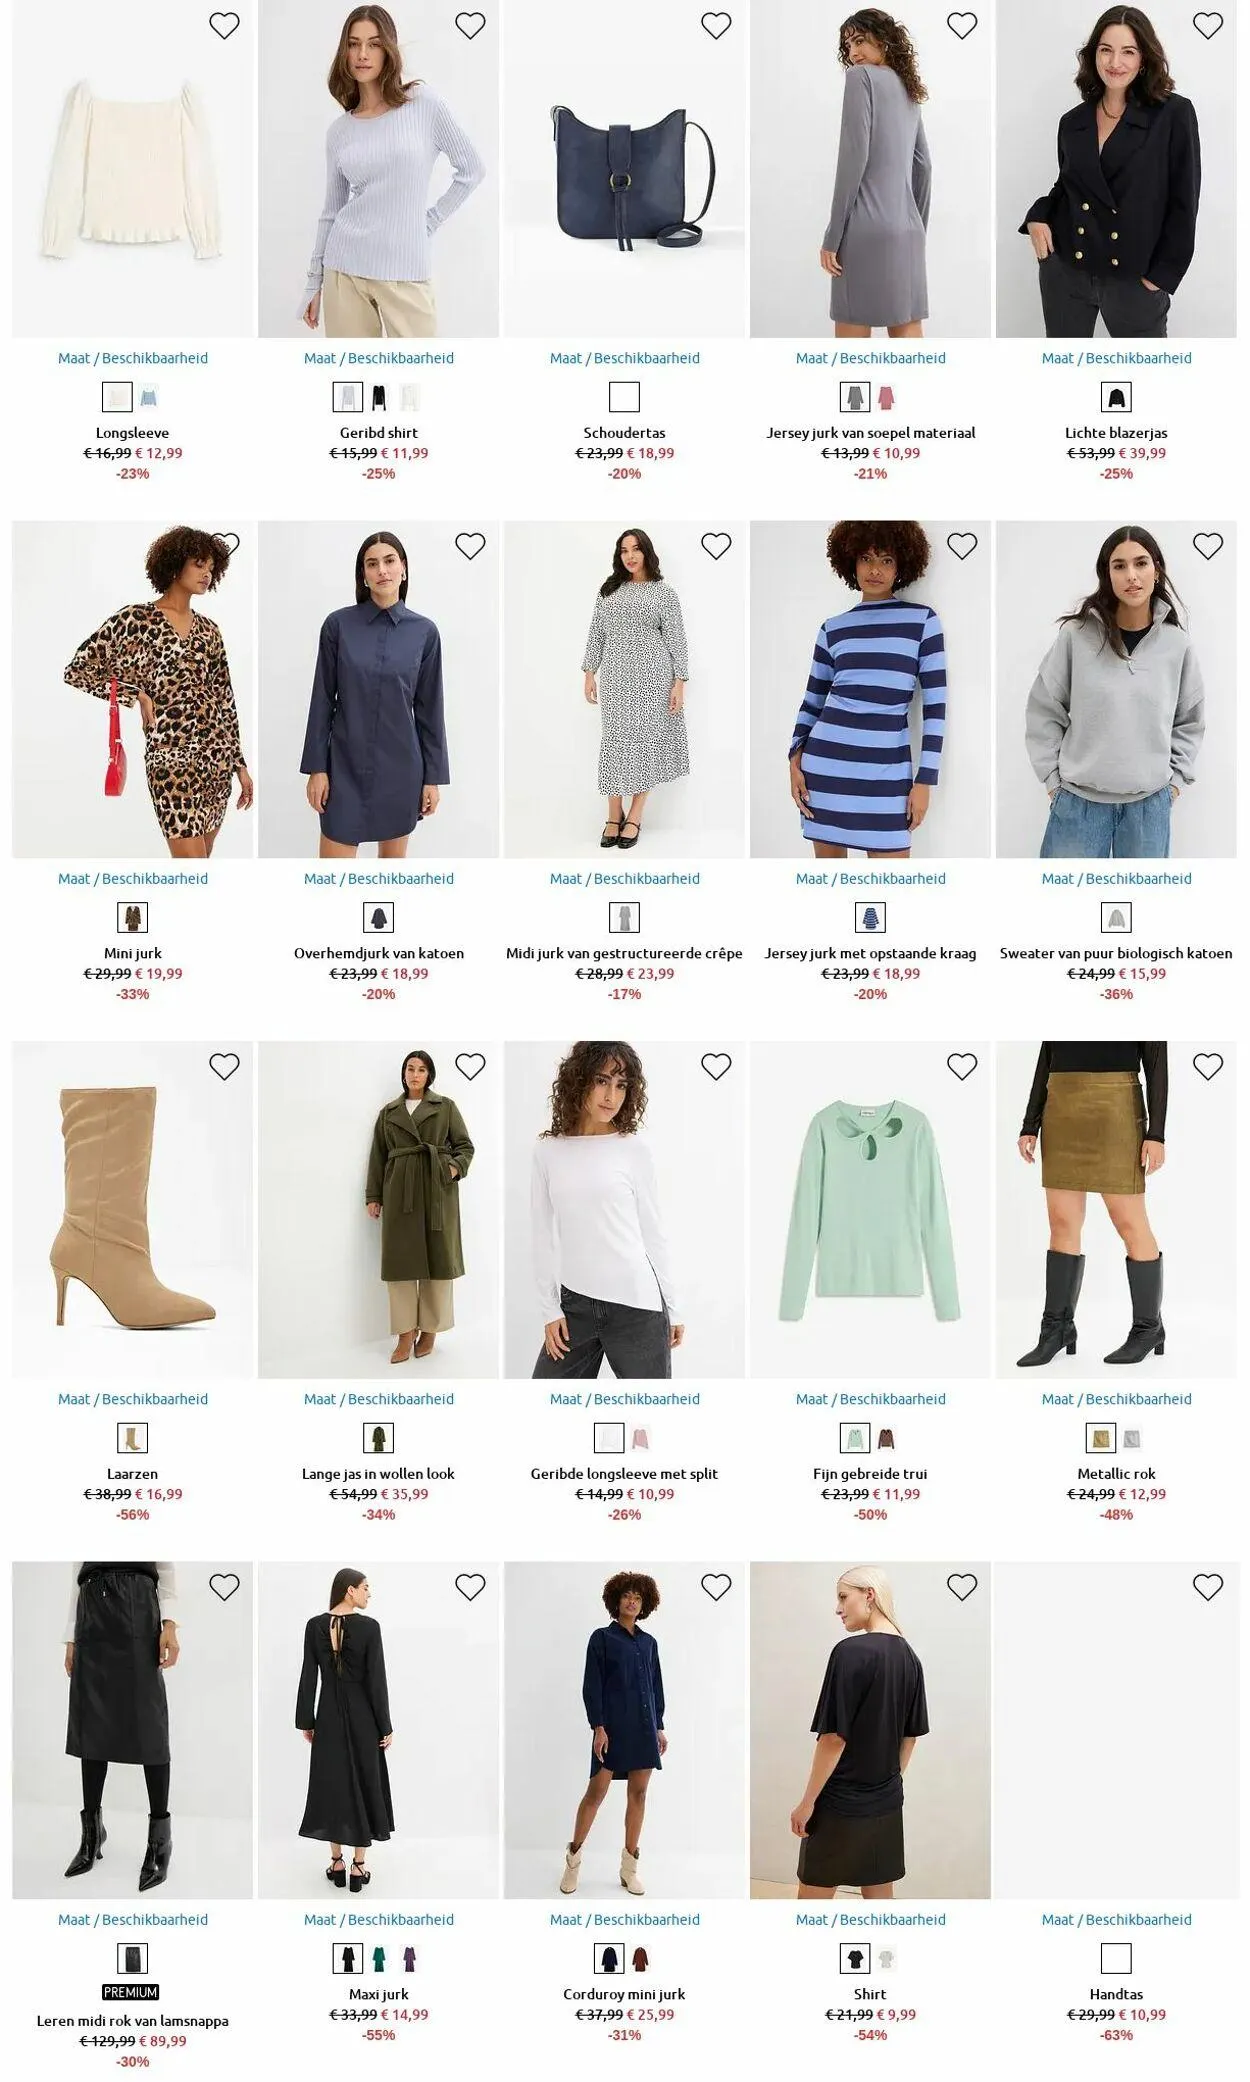This screenshot has height=2082, width=1250.
Task: View the leopard Mini jurk product image
Action: (133, 689)
